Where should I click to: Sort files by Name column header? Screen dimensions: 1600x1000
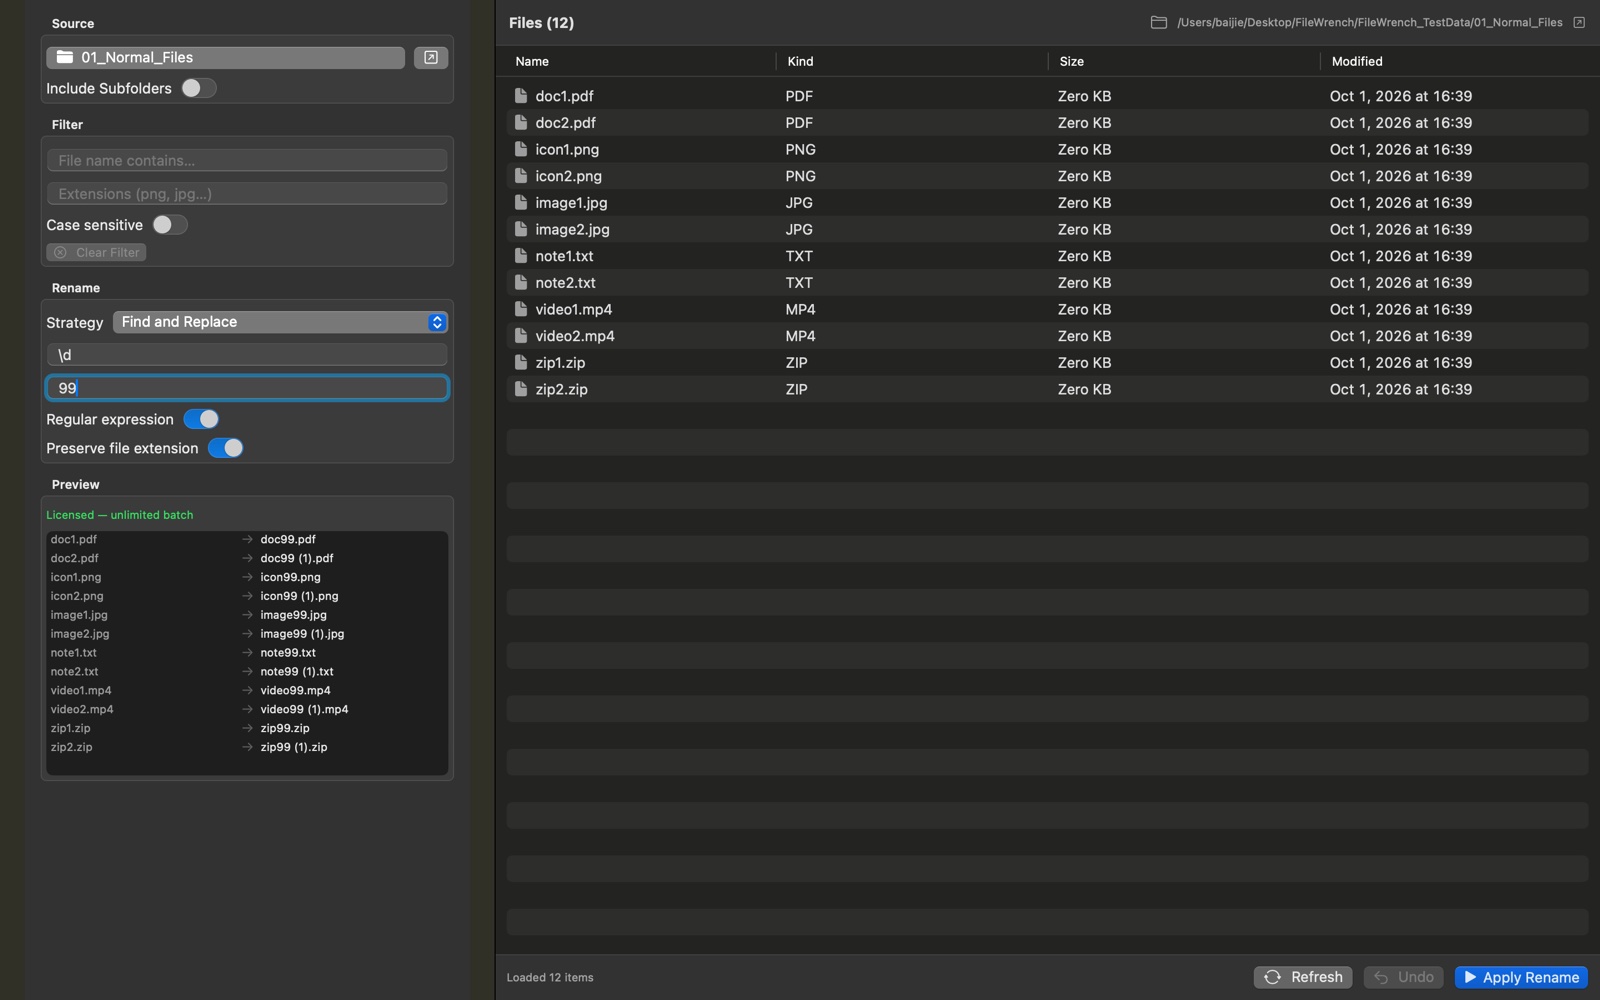point(532,61)
